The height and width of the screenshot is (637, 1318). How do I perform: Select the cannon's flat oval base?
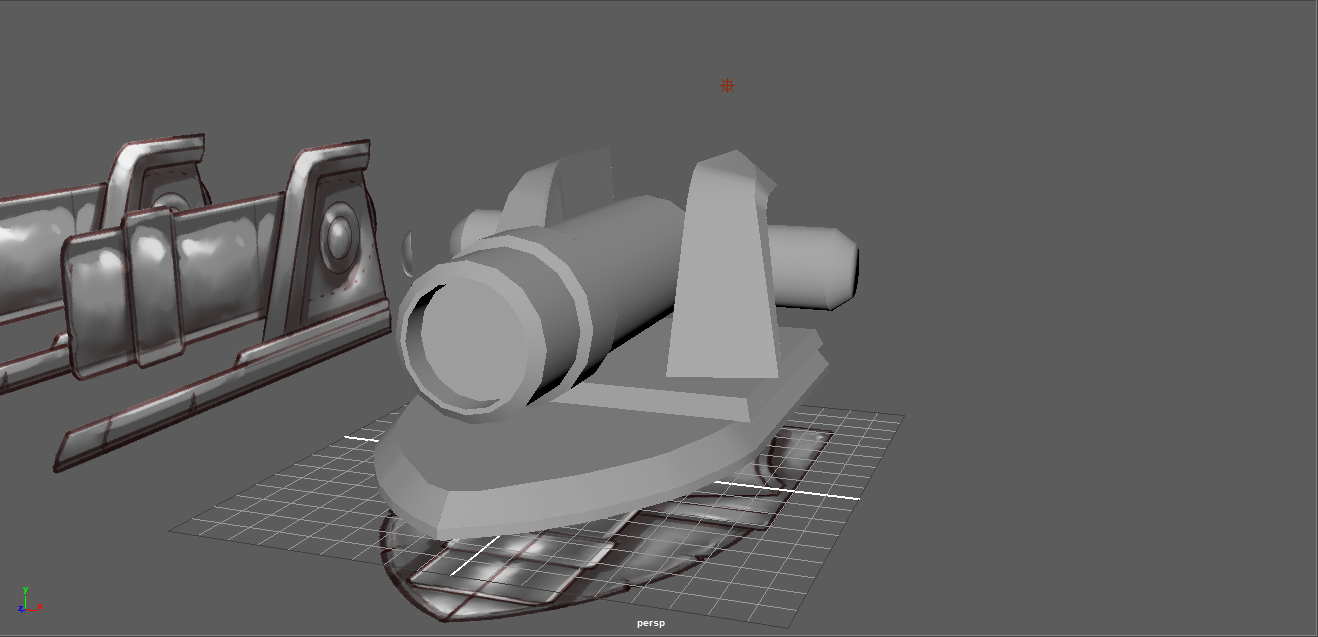pyautogui.click(x=560, y=470)
